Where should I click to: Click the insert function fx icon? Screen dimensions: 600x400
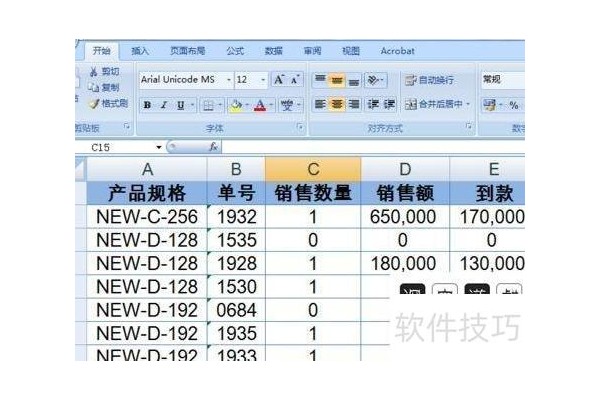point(214,147)
